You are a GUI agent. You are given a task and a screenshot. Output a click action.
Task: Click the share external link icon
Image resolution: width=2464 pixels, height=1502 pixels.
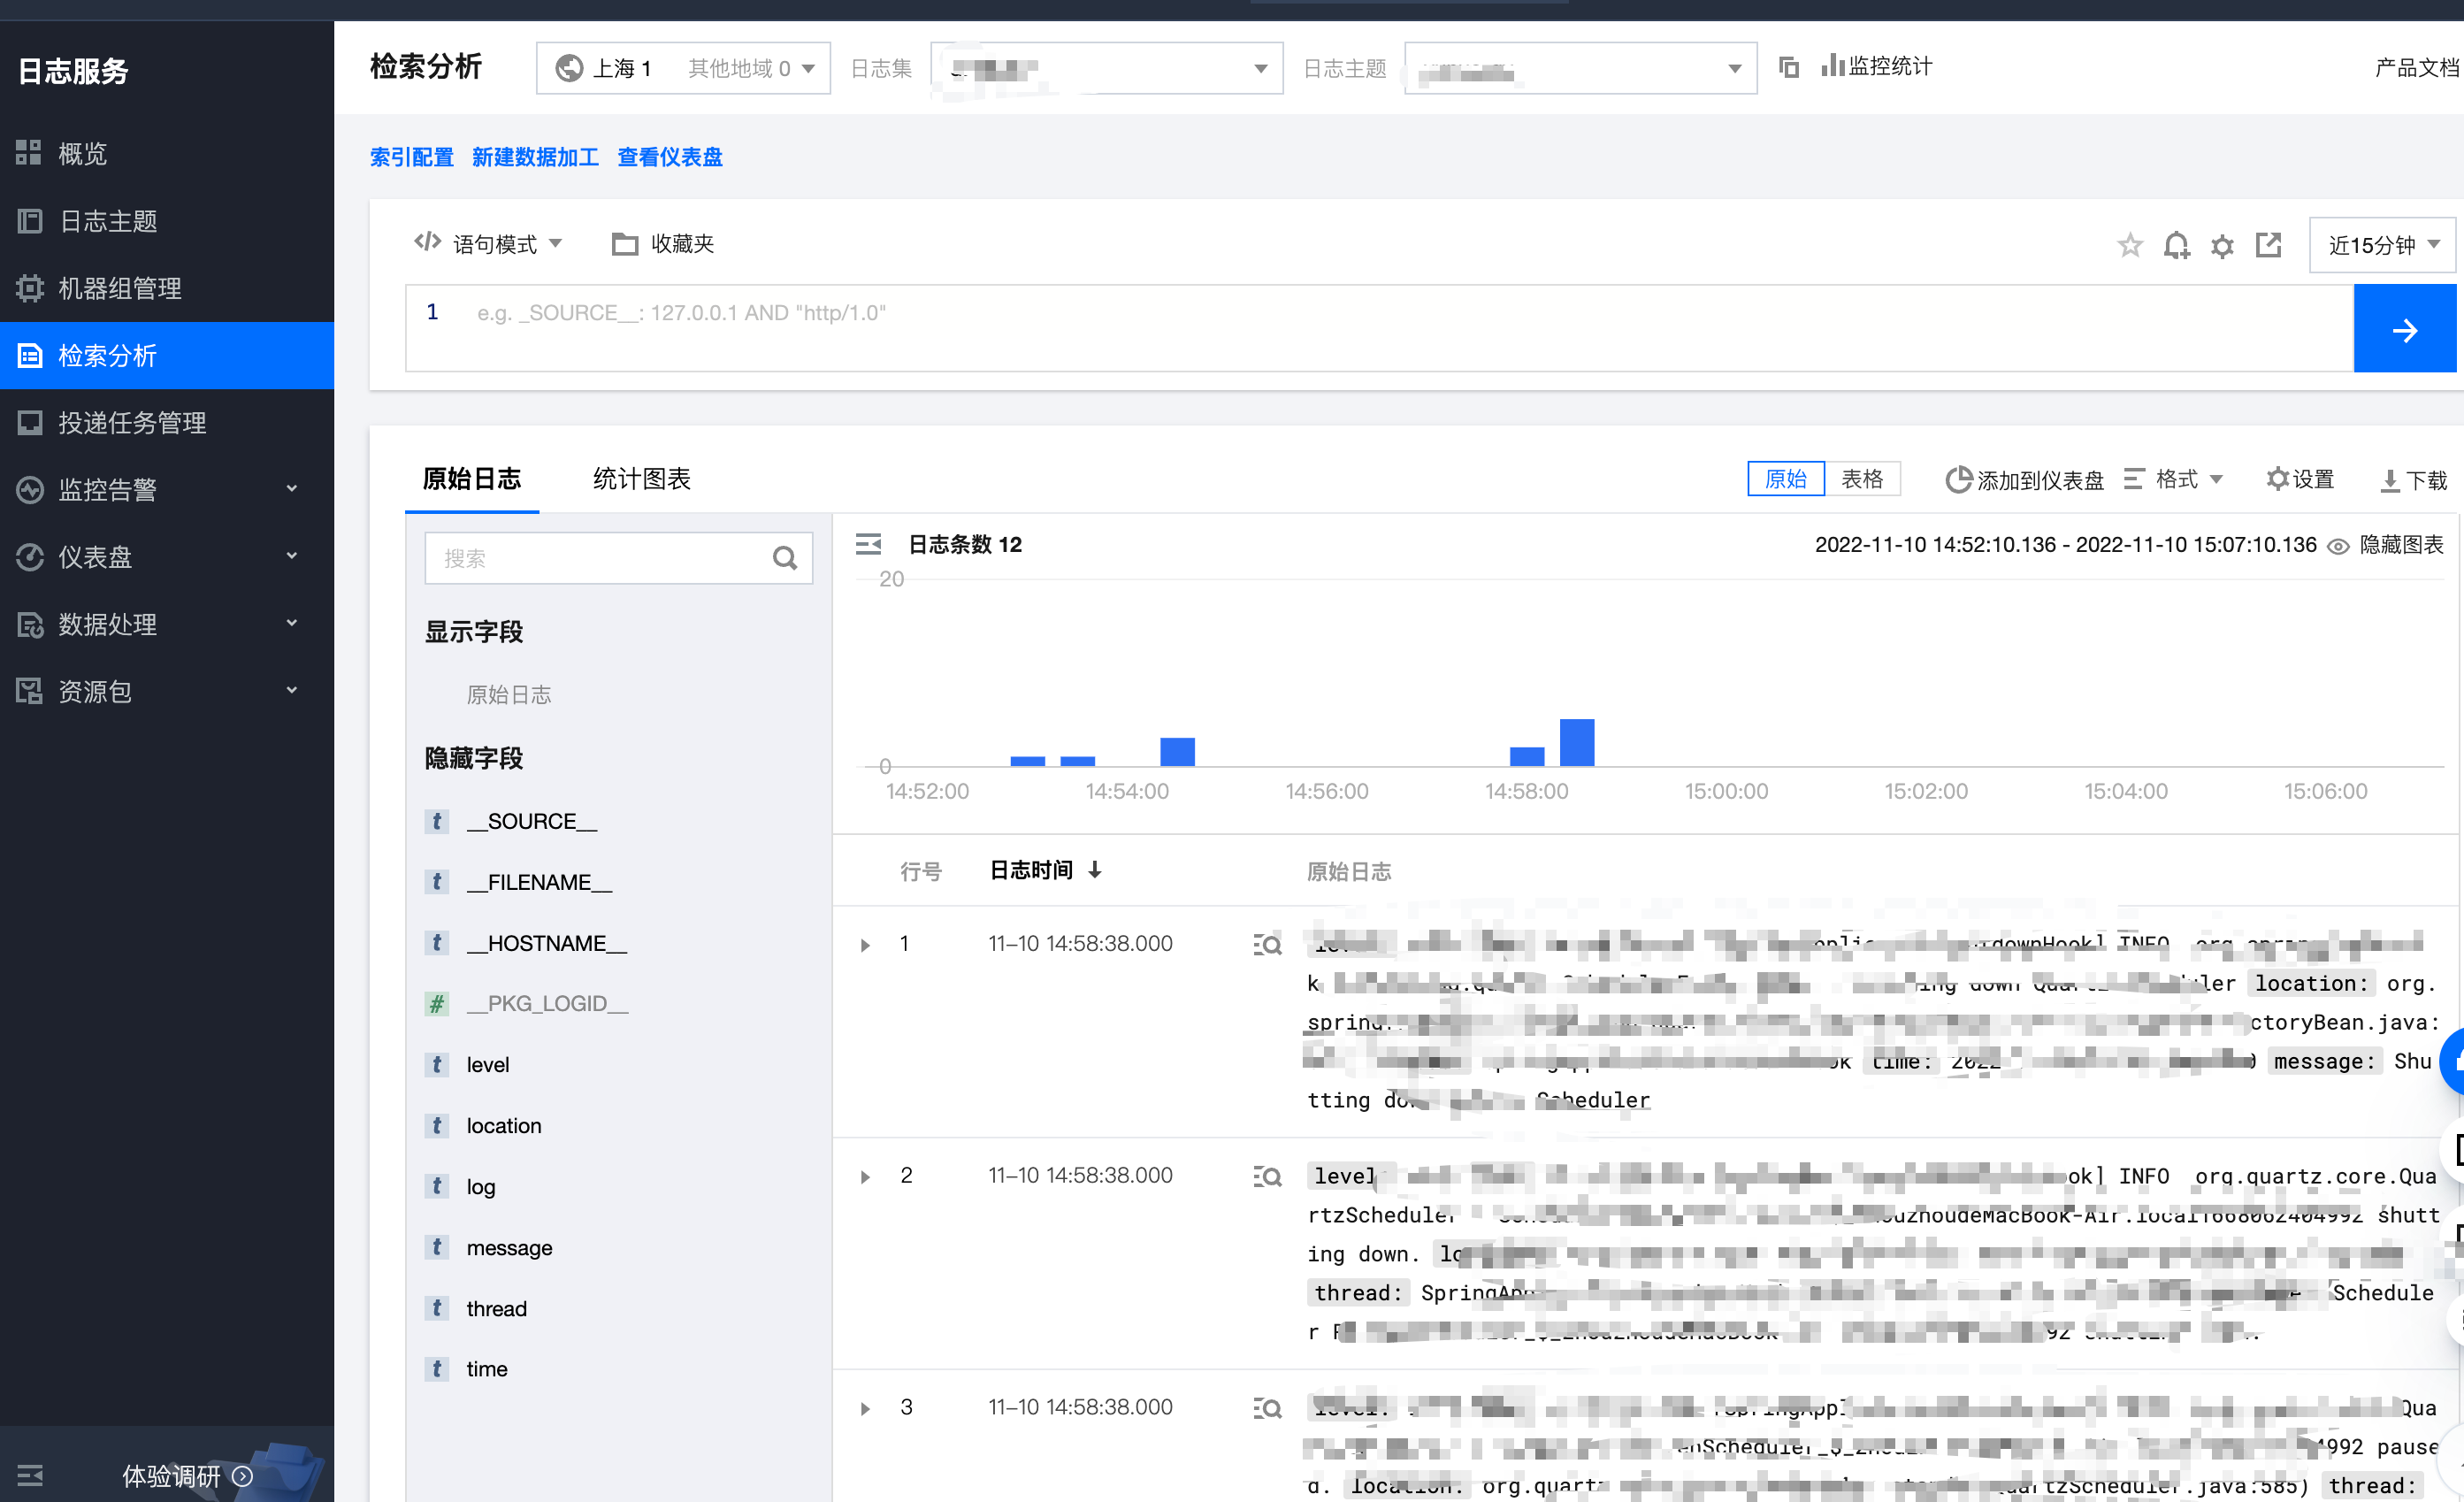(x=2268, y=245)
